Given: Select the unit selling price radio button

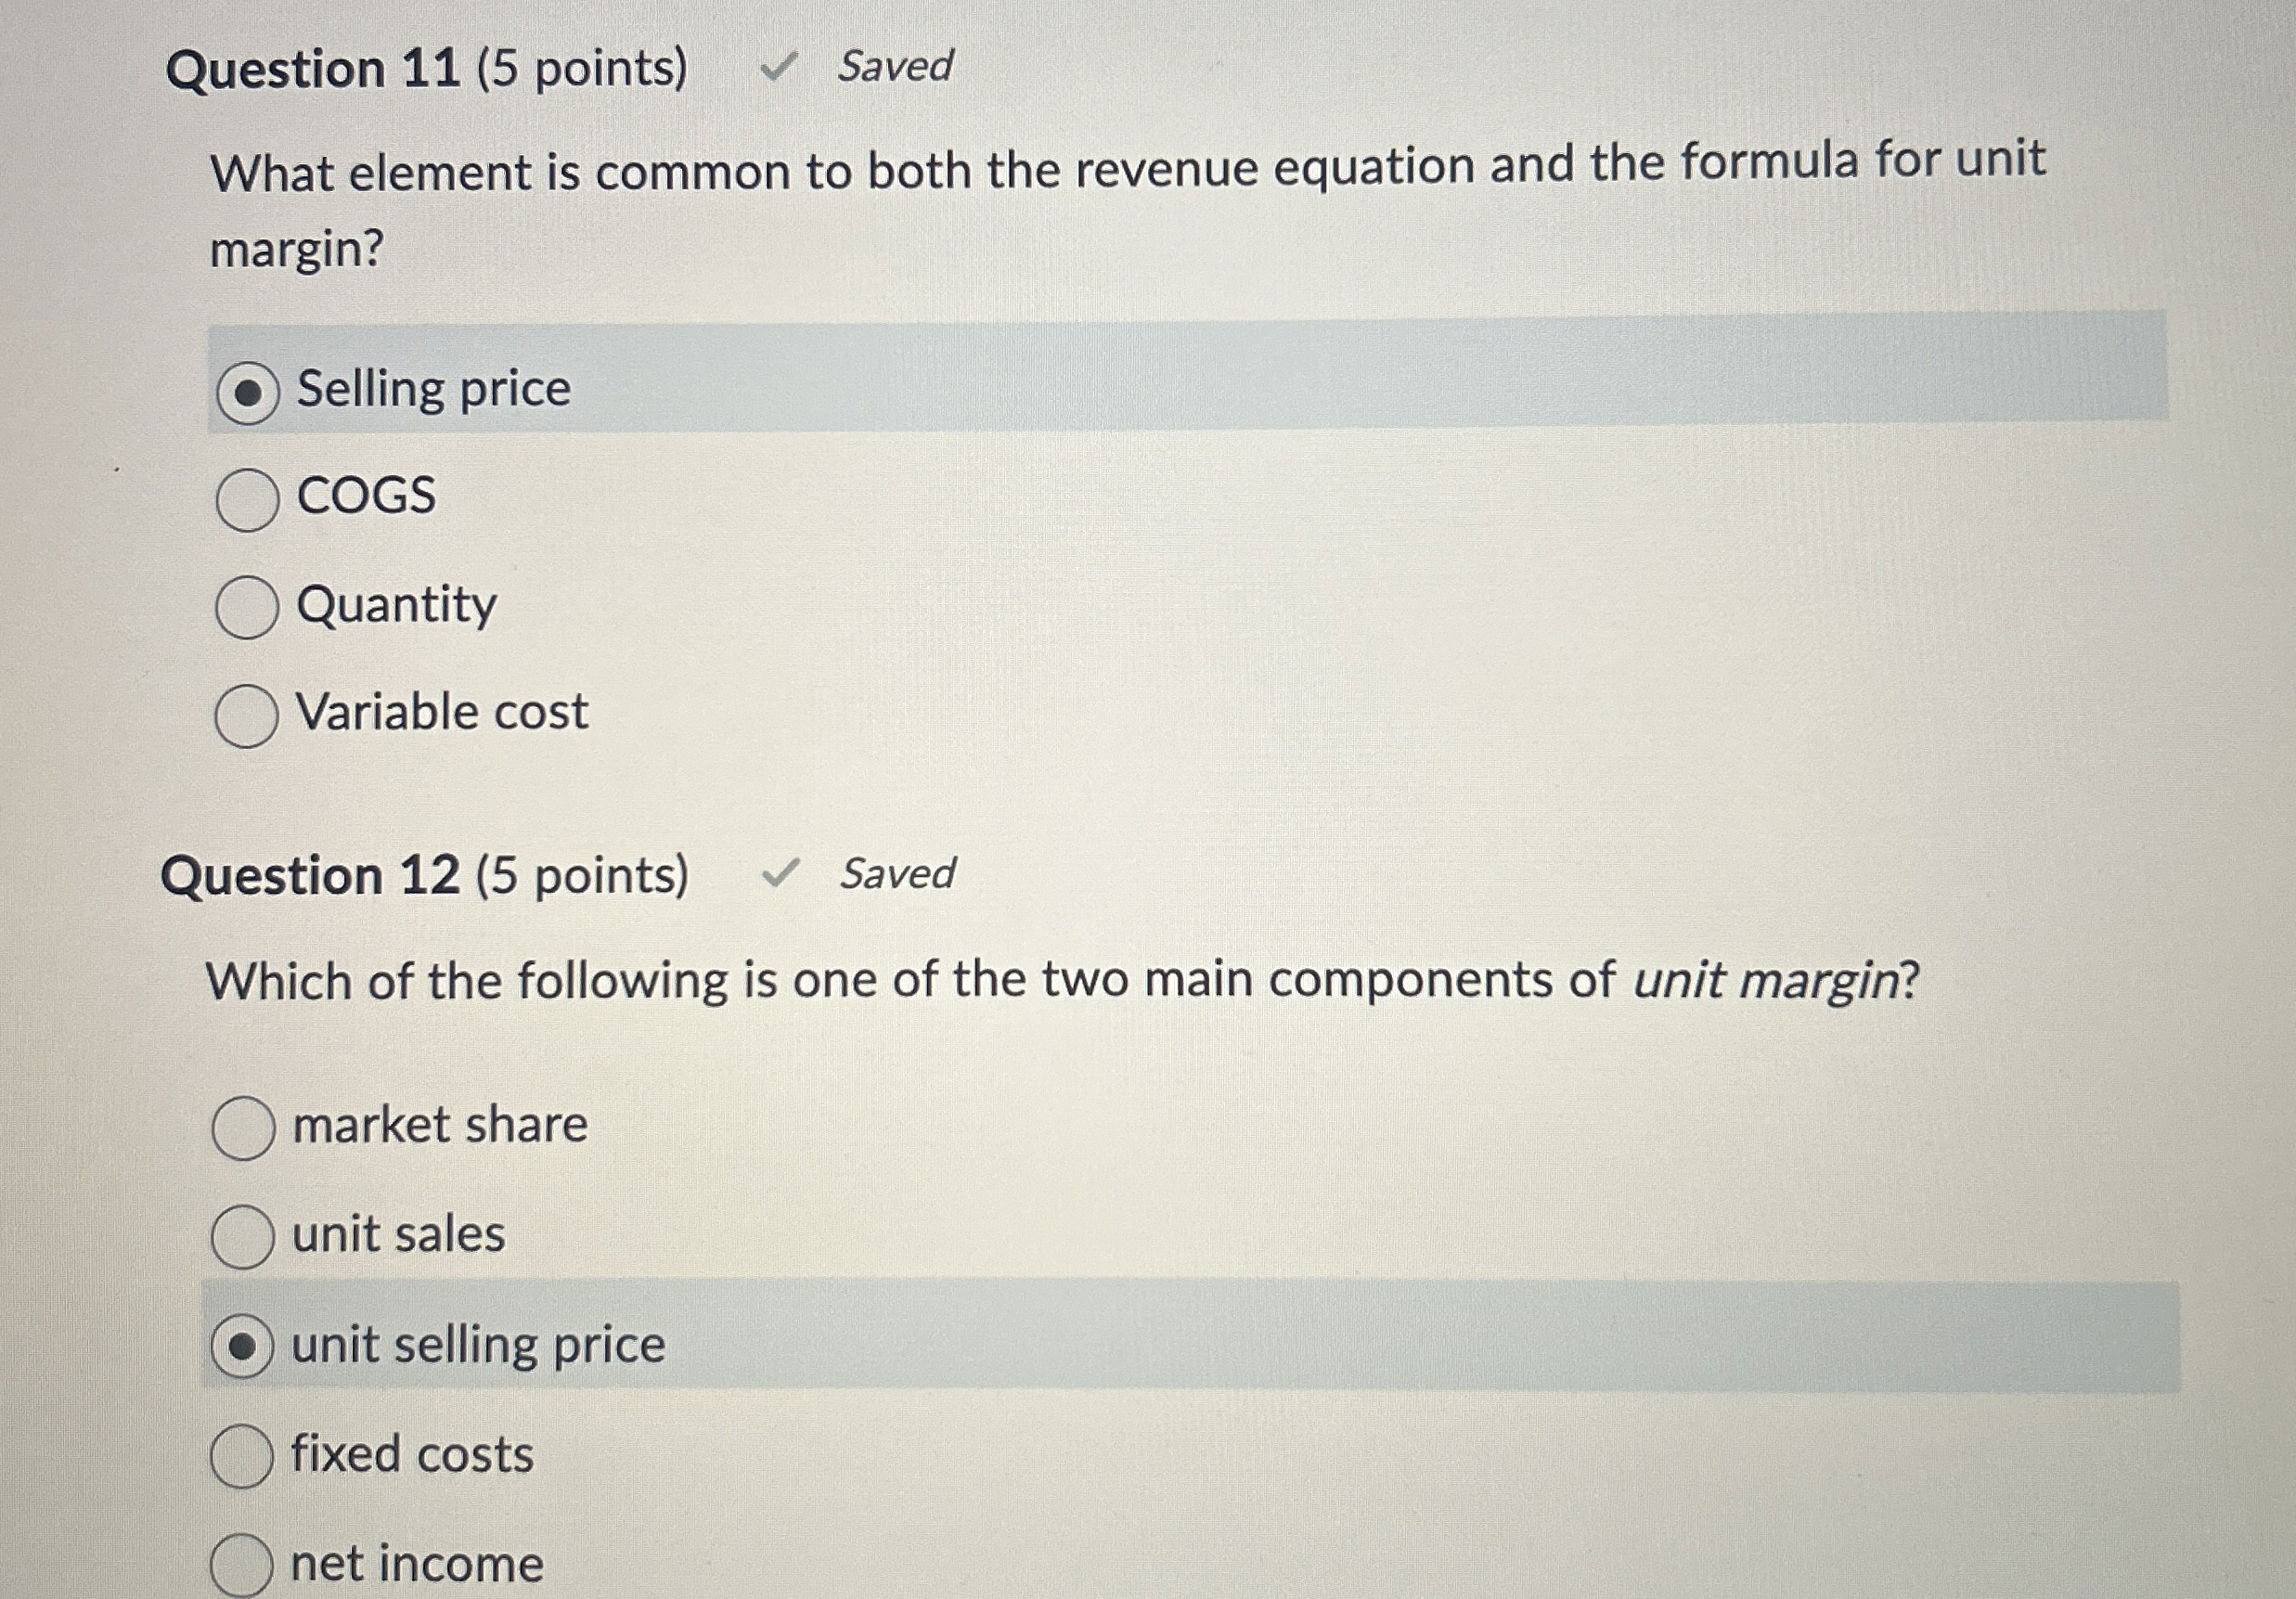Looking at the screenshot, I should 245,1344.
